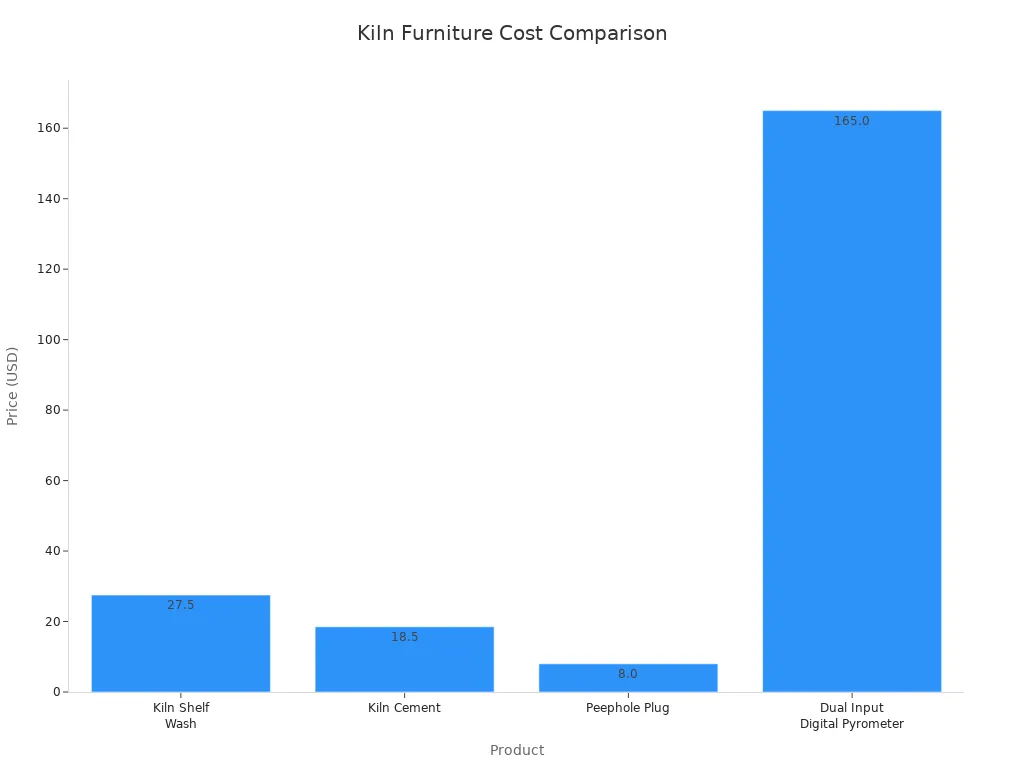Click the Kiln Cement tick label
Screen dimensions: 1024x768
coord(404,708)
